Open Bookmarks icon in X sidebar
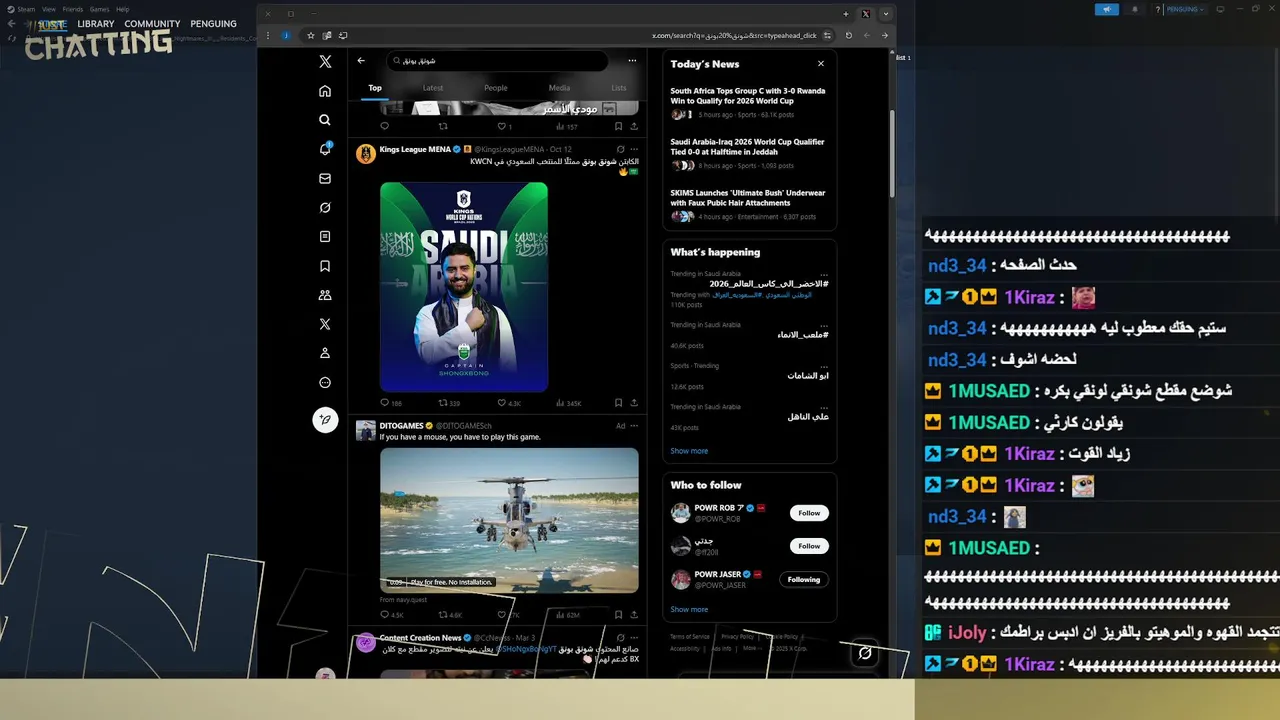 click(325, 266)
